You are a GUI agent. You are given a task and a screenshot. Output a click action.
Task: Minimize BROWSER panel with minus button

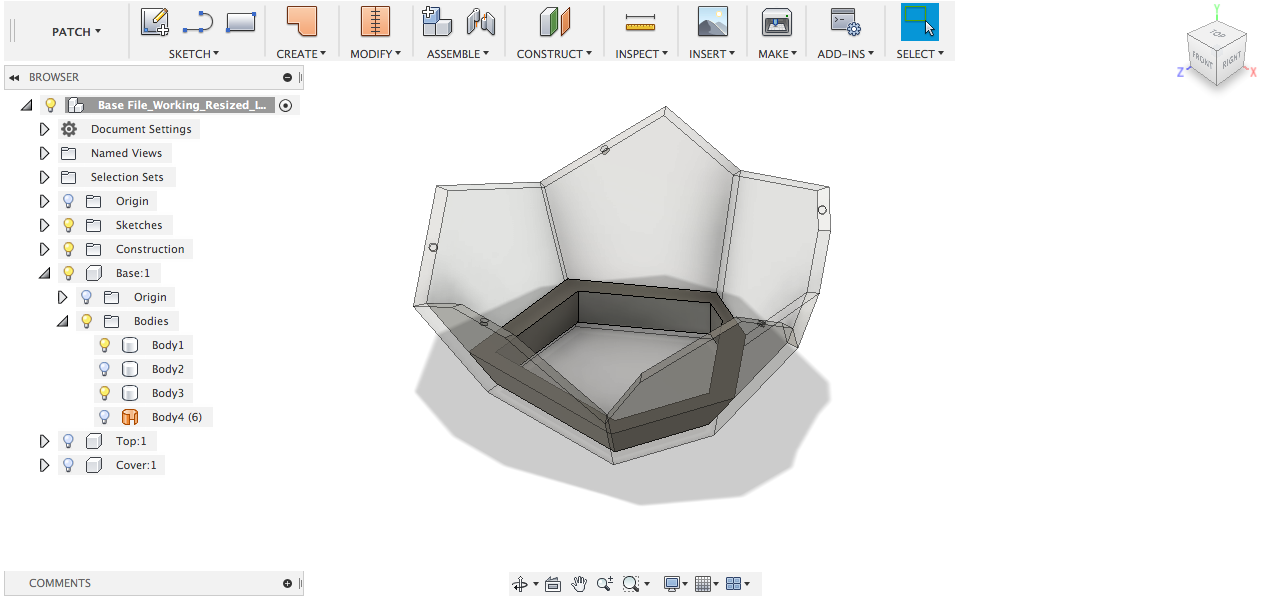pos(288,77)
